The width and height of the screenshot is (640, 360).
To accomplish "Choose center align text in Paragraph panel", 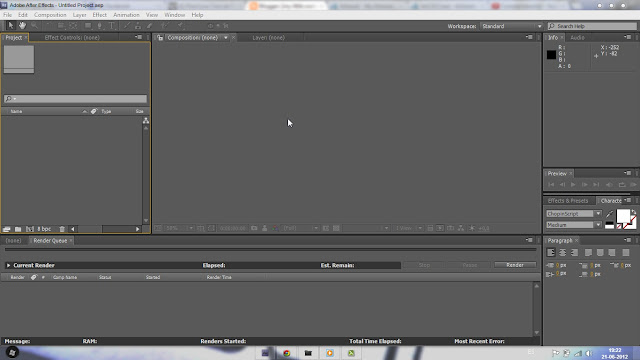I will point(562,253).
